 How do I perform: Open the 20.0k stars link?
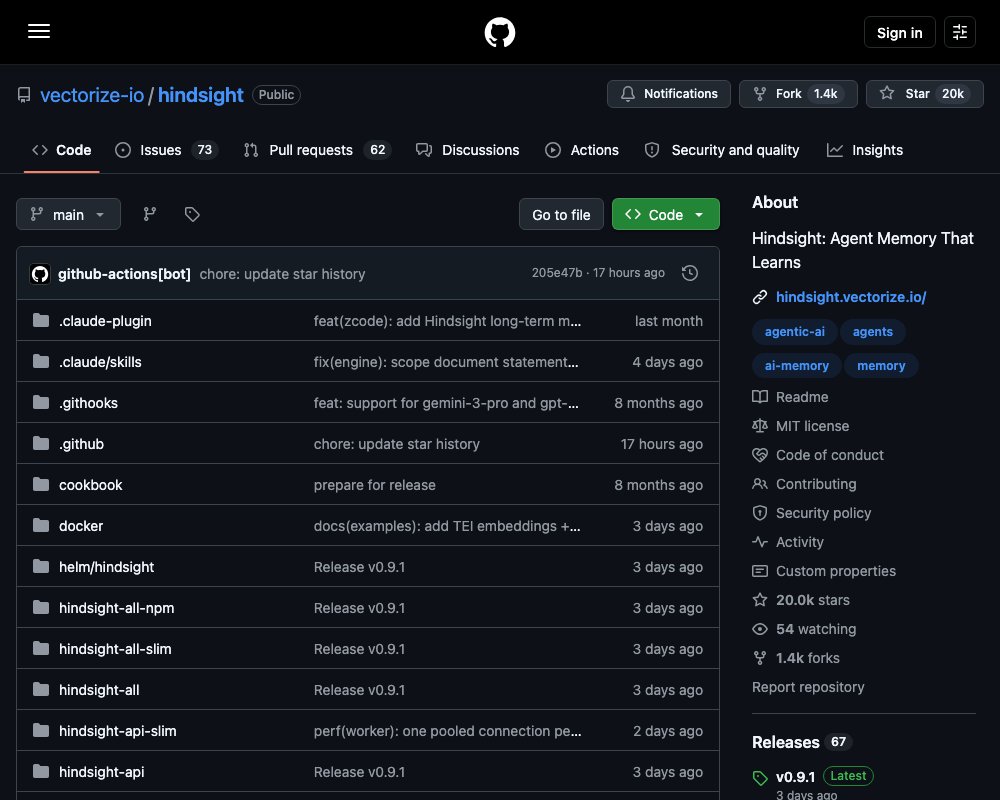click(812, 600)
